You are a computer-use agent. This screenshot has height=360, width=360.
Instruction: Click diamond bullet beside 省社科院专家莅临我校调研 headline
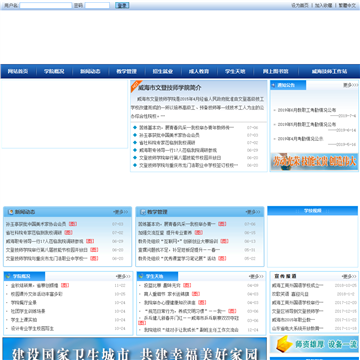pyautogui.click(x=135, y=143)
